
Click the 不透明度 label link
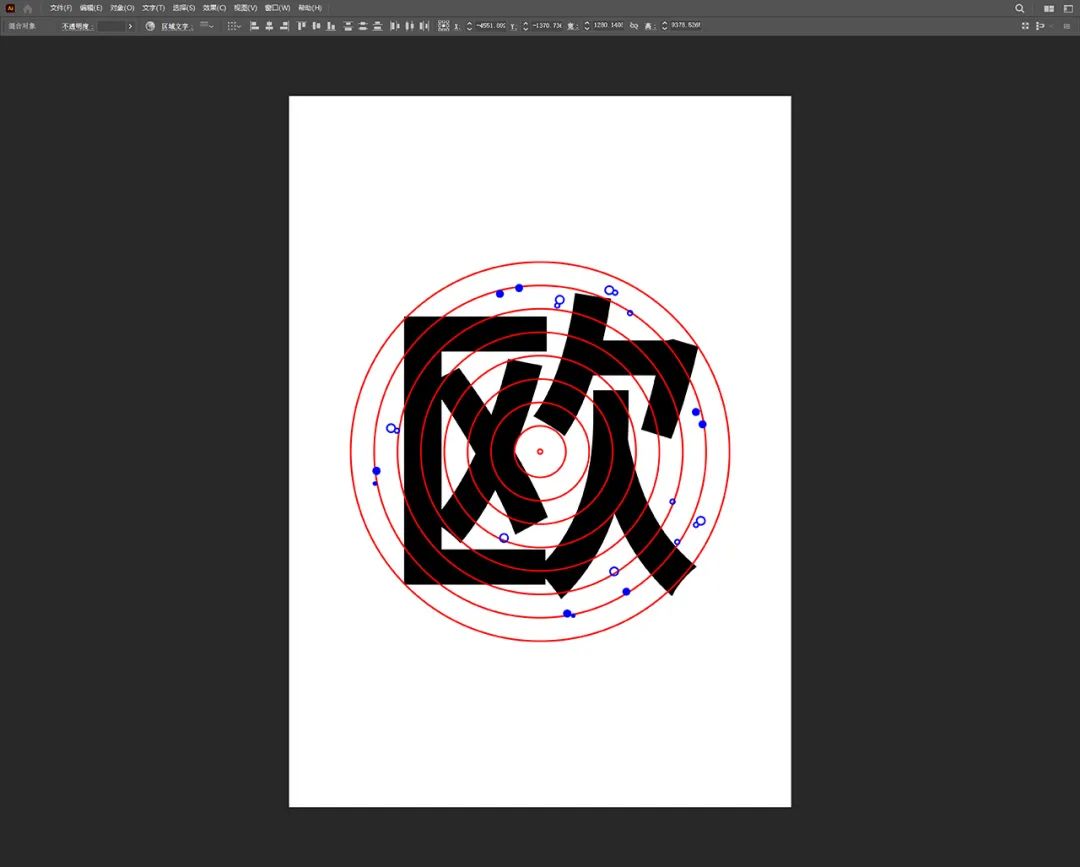77,26
